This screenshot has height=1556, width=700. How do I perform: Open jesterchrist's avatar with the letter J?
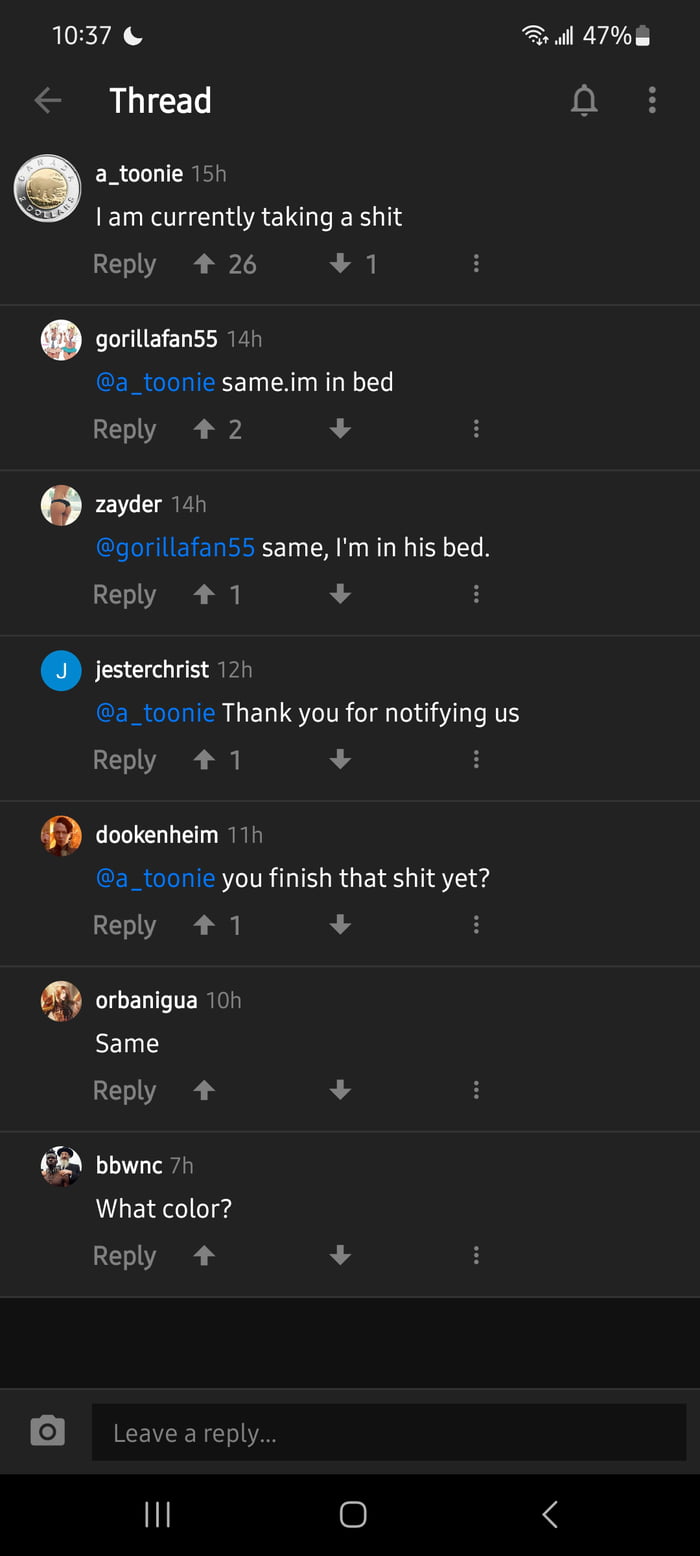tap(61, 671)
